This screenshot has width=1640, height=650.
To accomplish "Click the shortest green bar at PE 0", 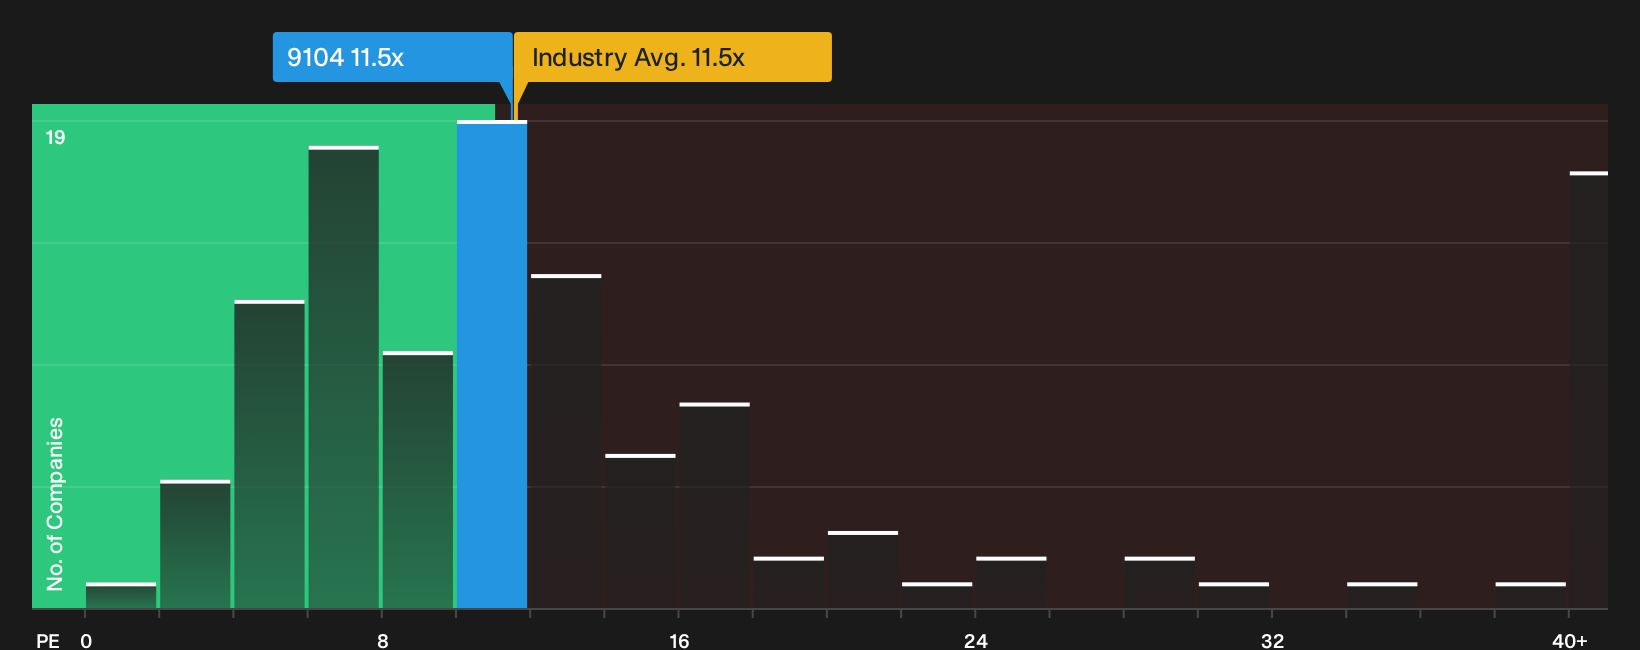I will point(121,595).
